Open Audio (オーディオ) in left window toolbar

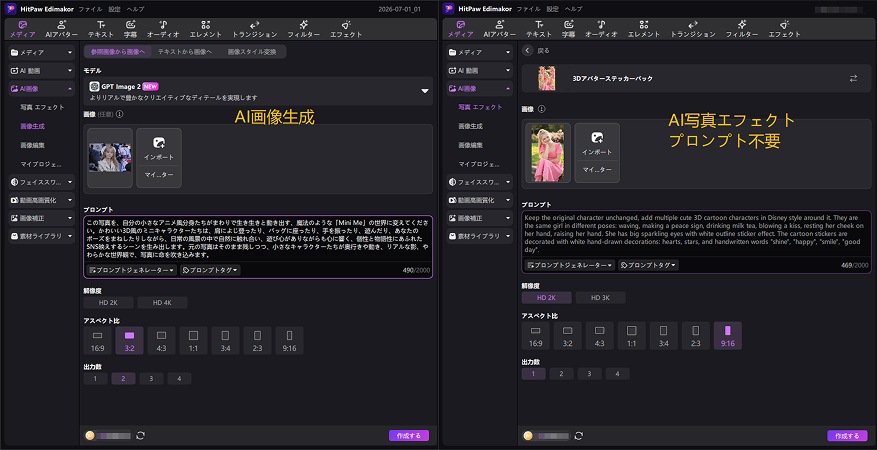163,29
